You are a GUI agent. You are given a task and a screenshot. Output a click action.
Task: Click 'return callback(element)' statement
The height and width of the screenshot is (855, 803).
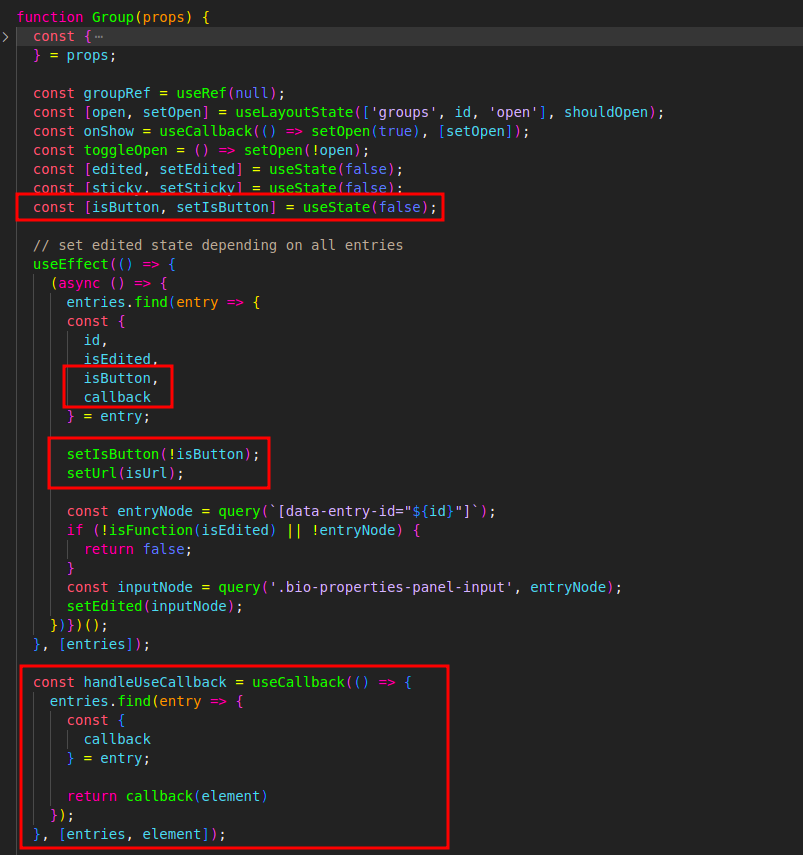167,796
